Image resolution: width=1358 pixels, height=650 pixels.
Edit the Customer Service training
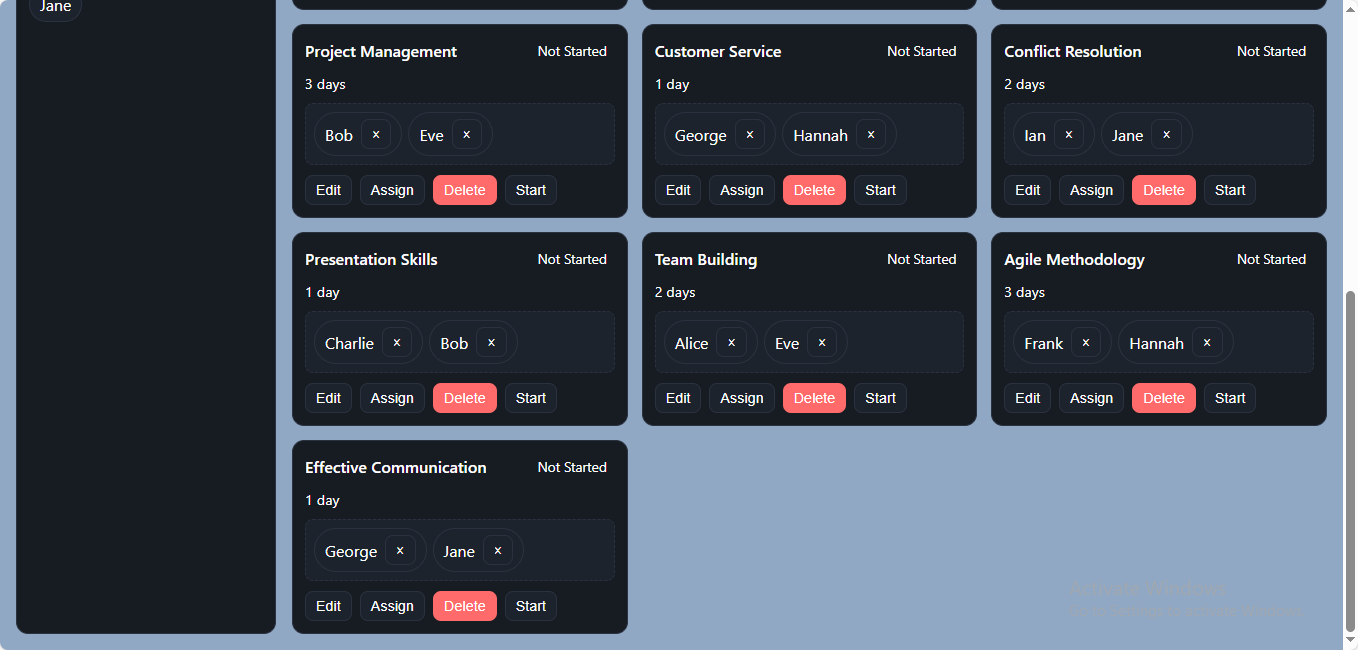coord(678,190)
